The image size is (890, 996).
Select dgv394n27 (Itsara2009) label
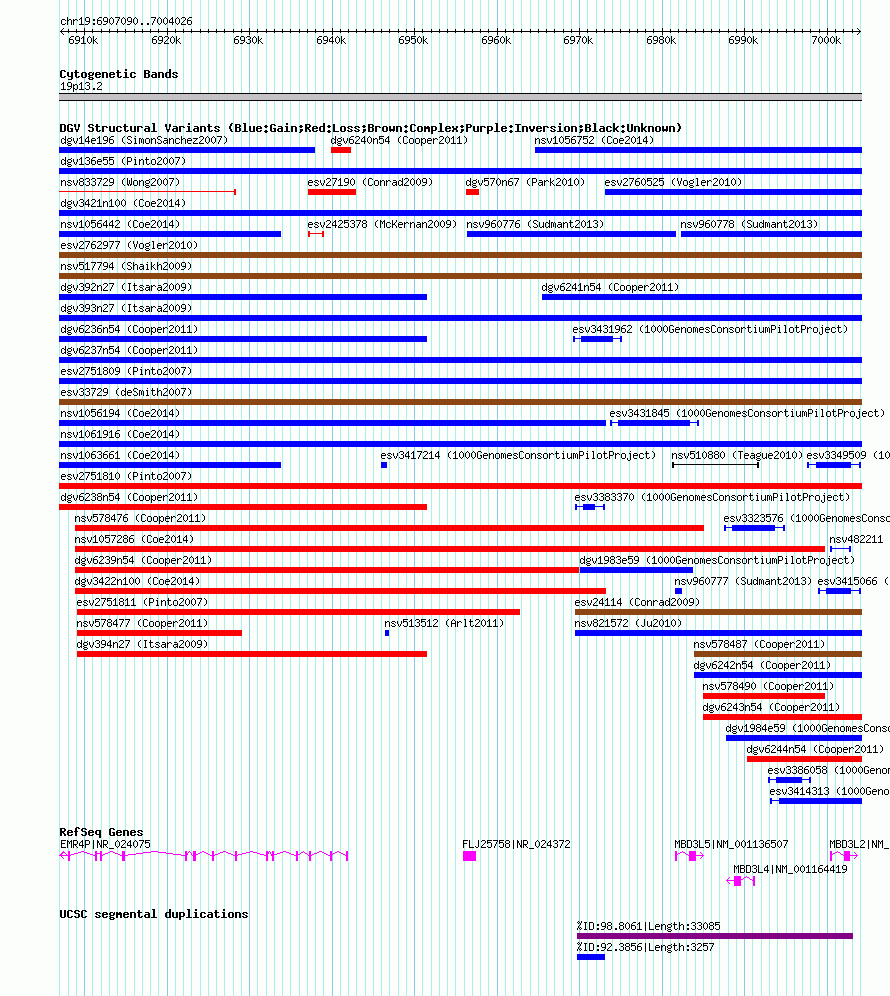pyautogui.click(x=142, y=643)
